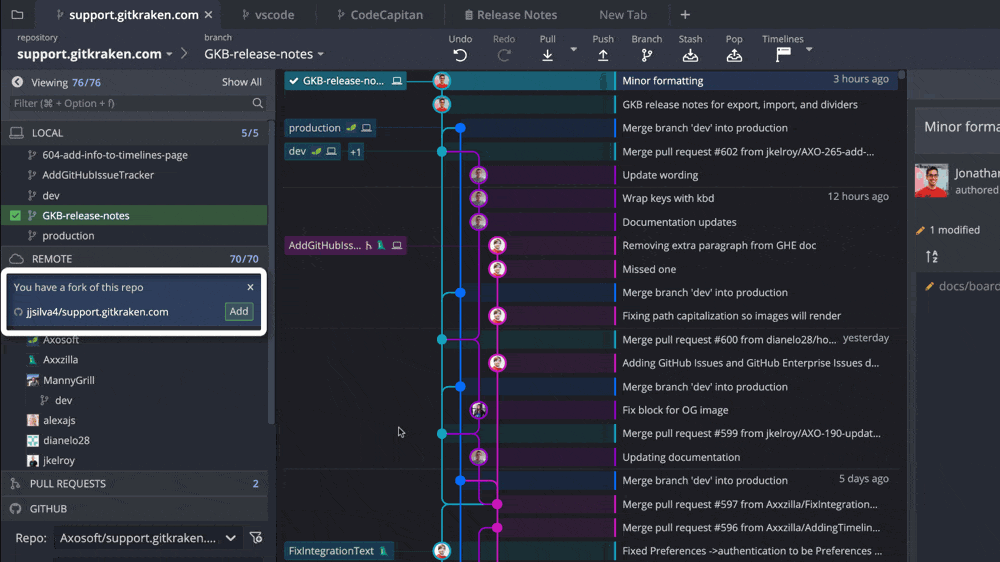Click the FixIntegrationText branch graph label
This screenshot has height=562, width=1000.
339,551
